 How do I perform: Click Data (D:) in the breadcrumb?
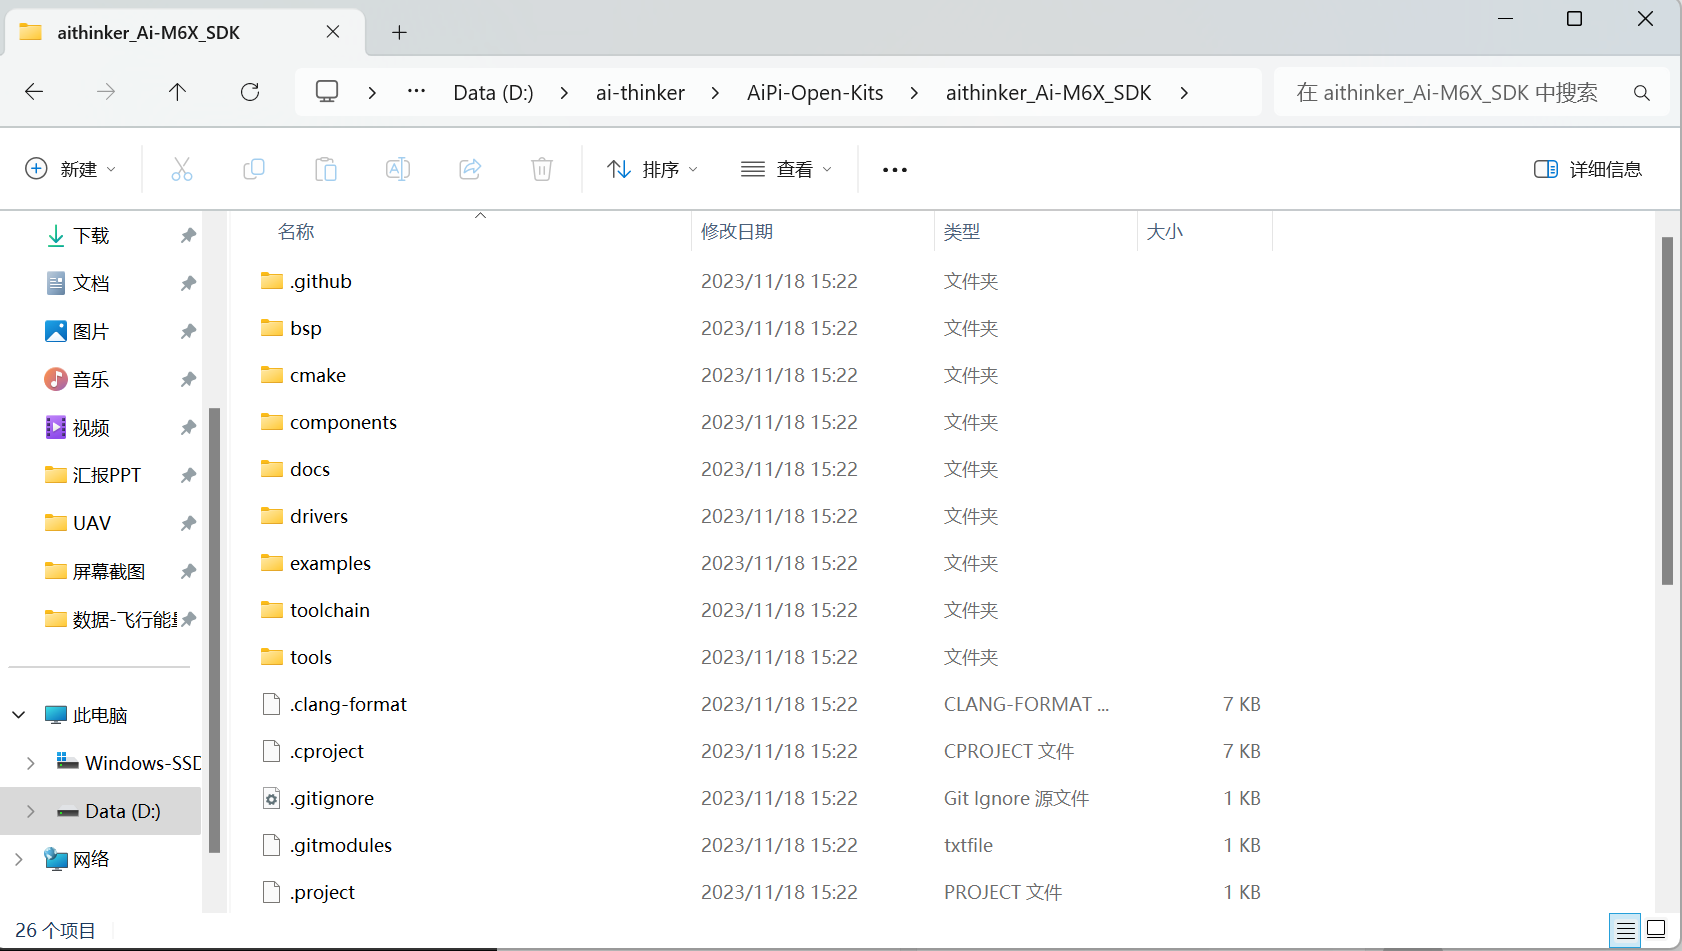[x=493, y=93]
